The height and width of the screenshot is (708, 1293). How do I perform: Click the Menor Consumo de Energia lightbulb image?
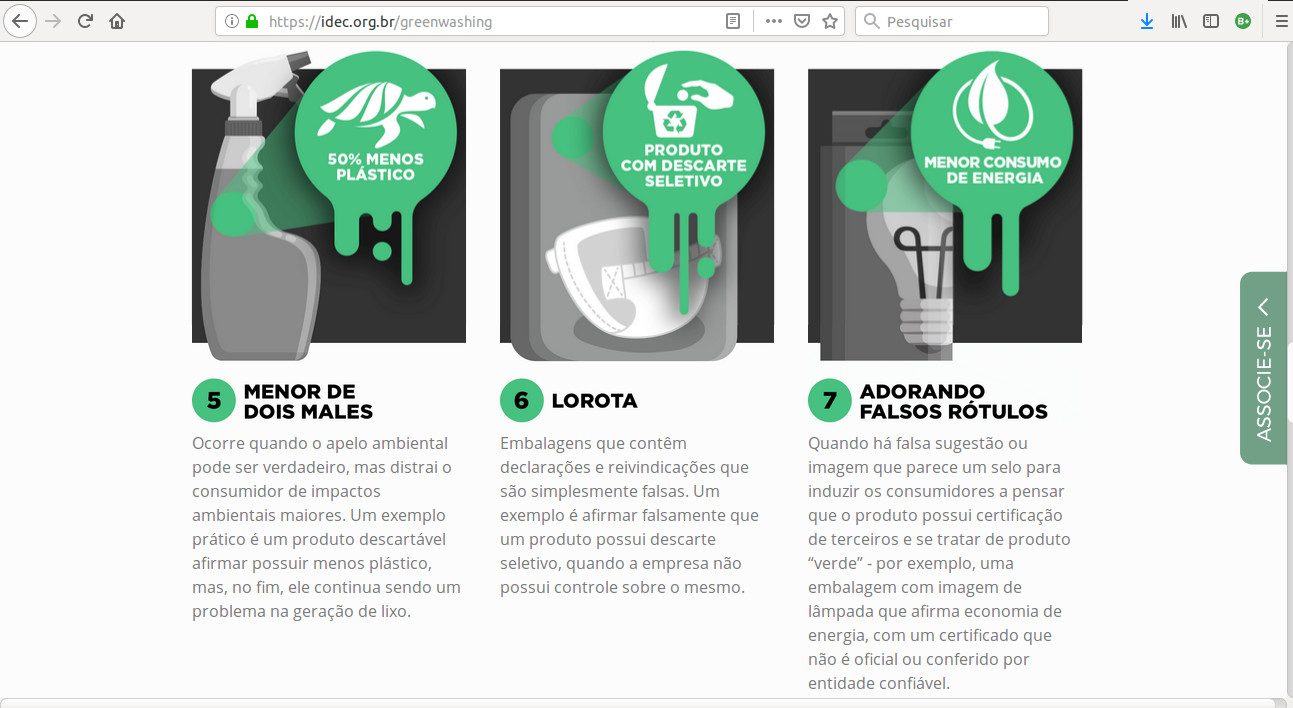944,205
